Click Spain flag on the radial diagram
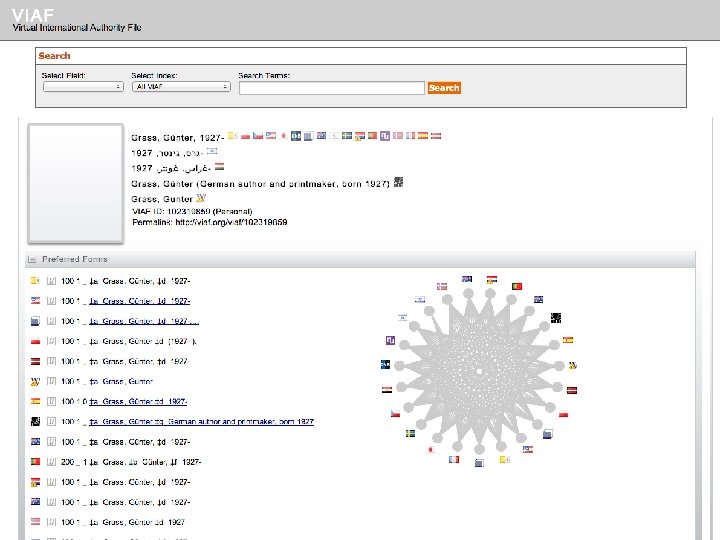This screenshot has width=720, height=540. tap(568, 340)
